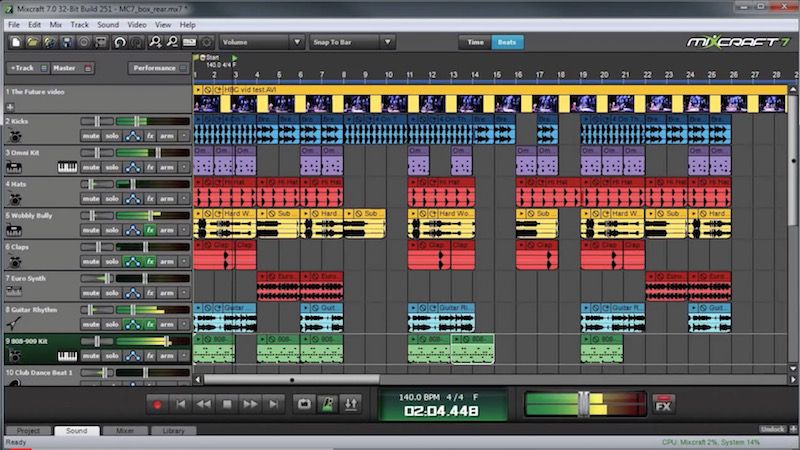Open the Mix menu
800x450 pixels.
tap(56, 25)
